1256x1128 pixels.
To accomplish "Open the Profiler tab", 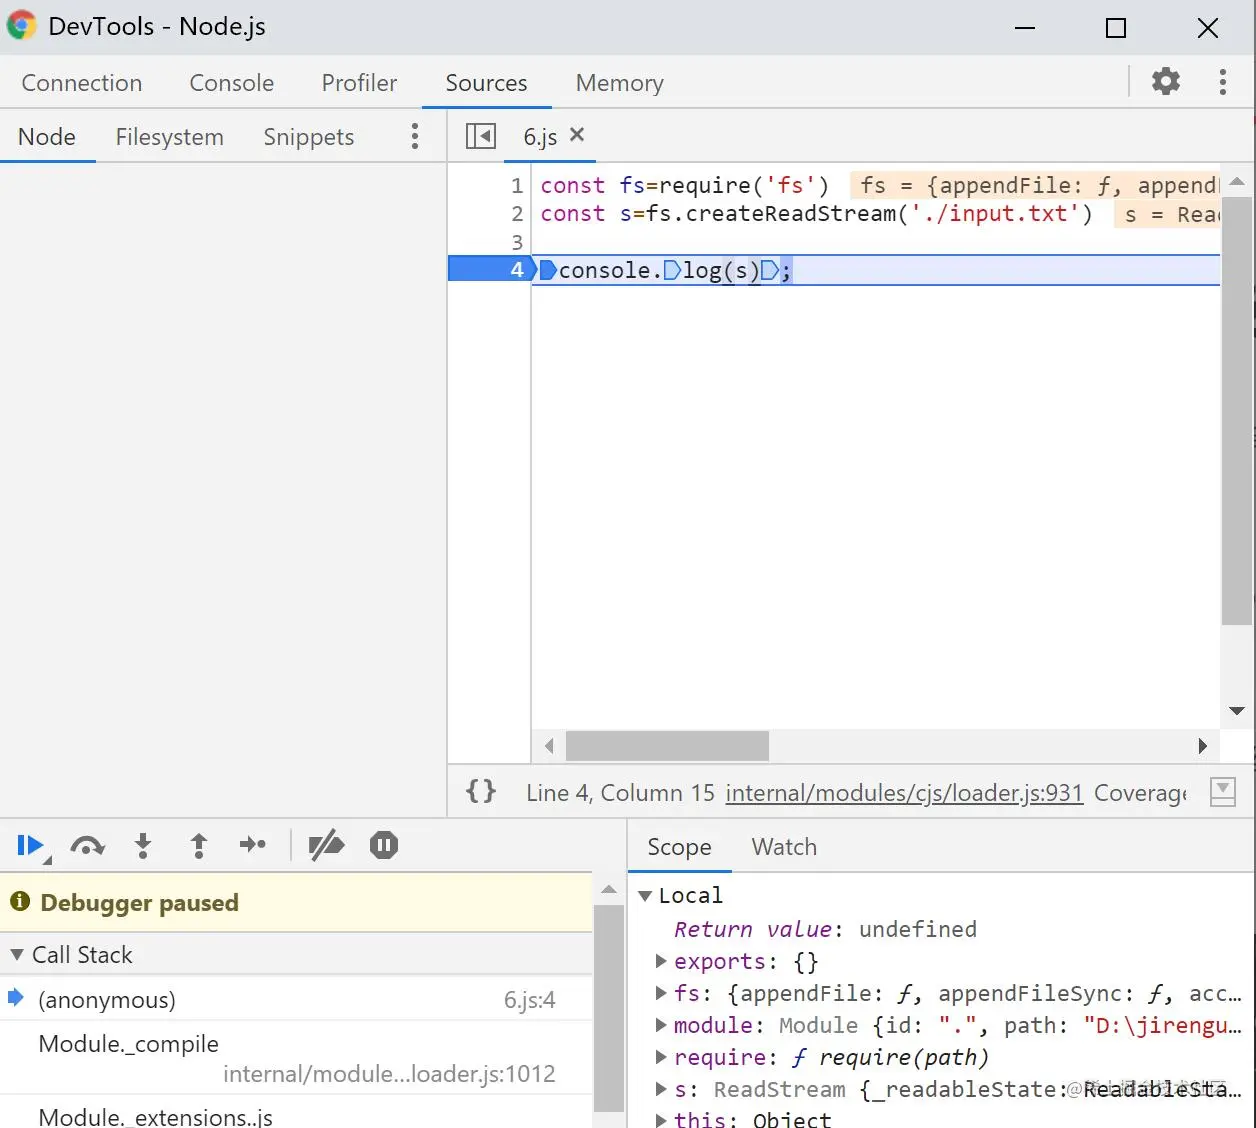I will 359,83.
